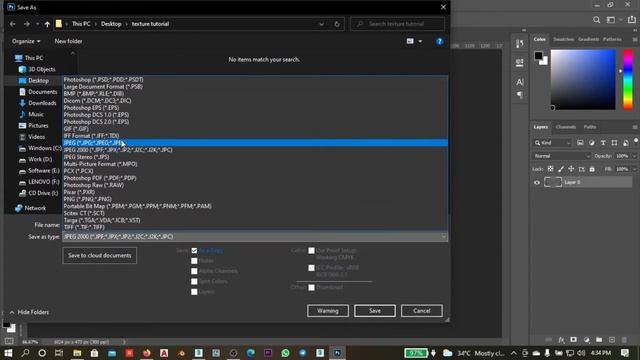Expand the address bar history dropdown
The height and width of the screenshot is (360, 640).
(x=321, y=24)
